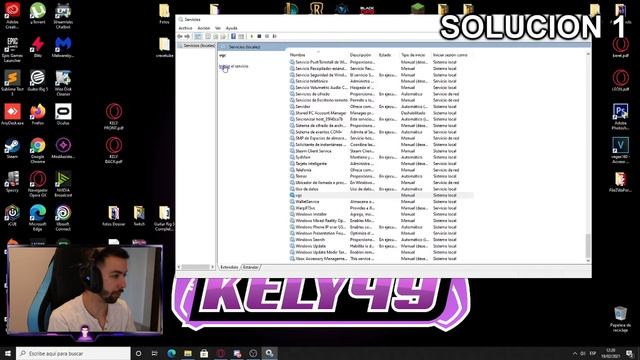Select Shared PC Account Manager row
Screen dimensions: 640x360
click(381, 113)
